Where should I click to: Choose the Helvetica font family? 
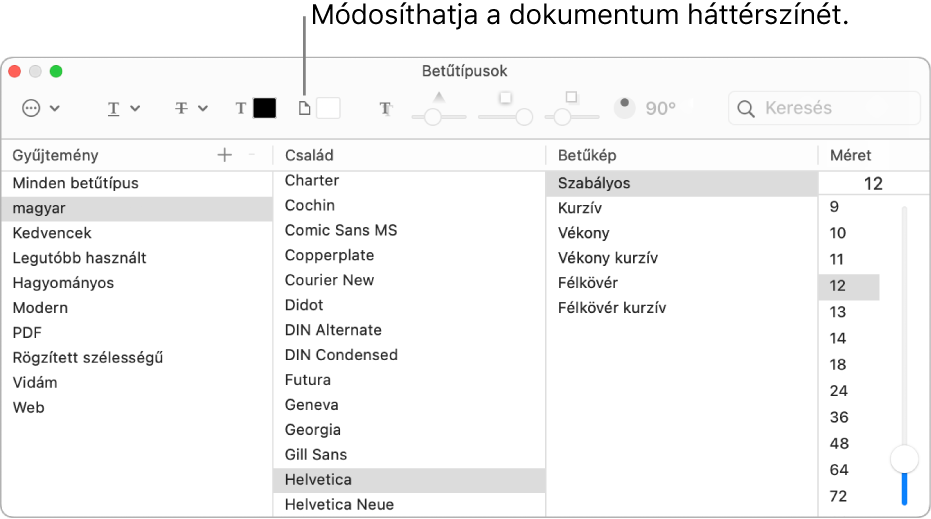[409, 480]
